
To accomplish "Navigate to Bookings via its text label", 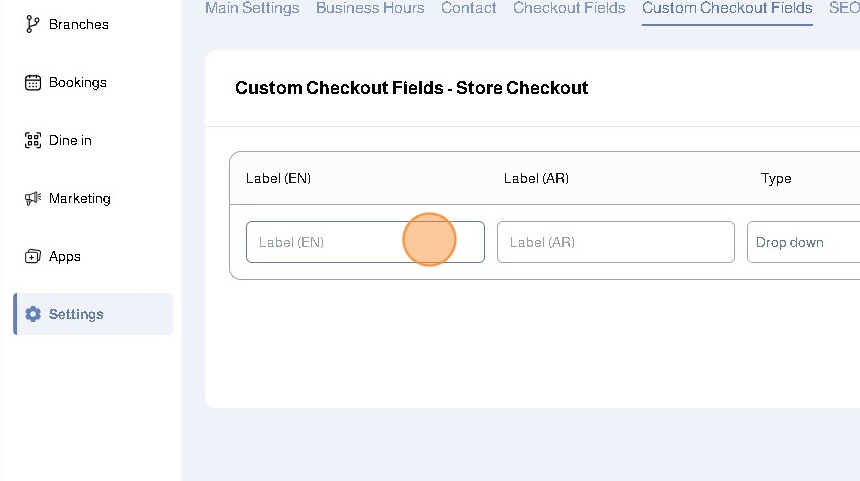I will [78, 82].
